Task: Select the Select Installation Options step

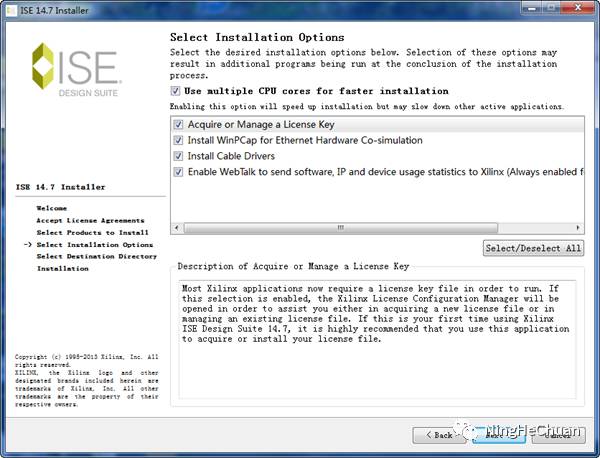Action: (x=95, y=244)
